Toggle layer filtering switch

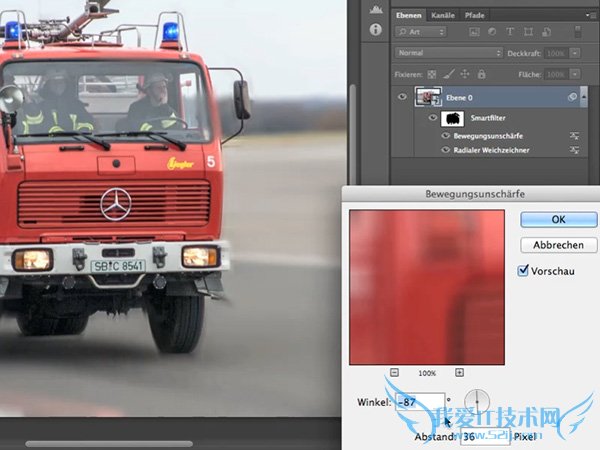577,31
